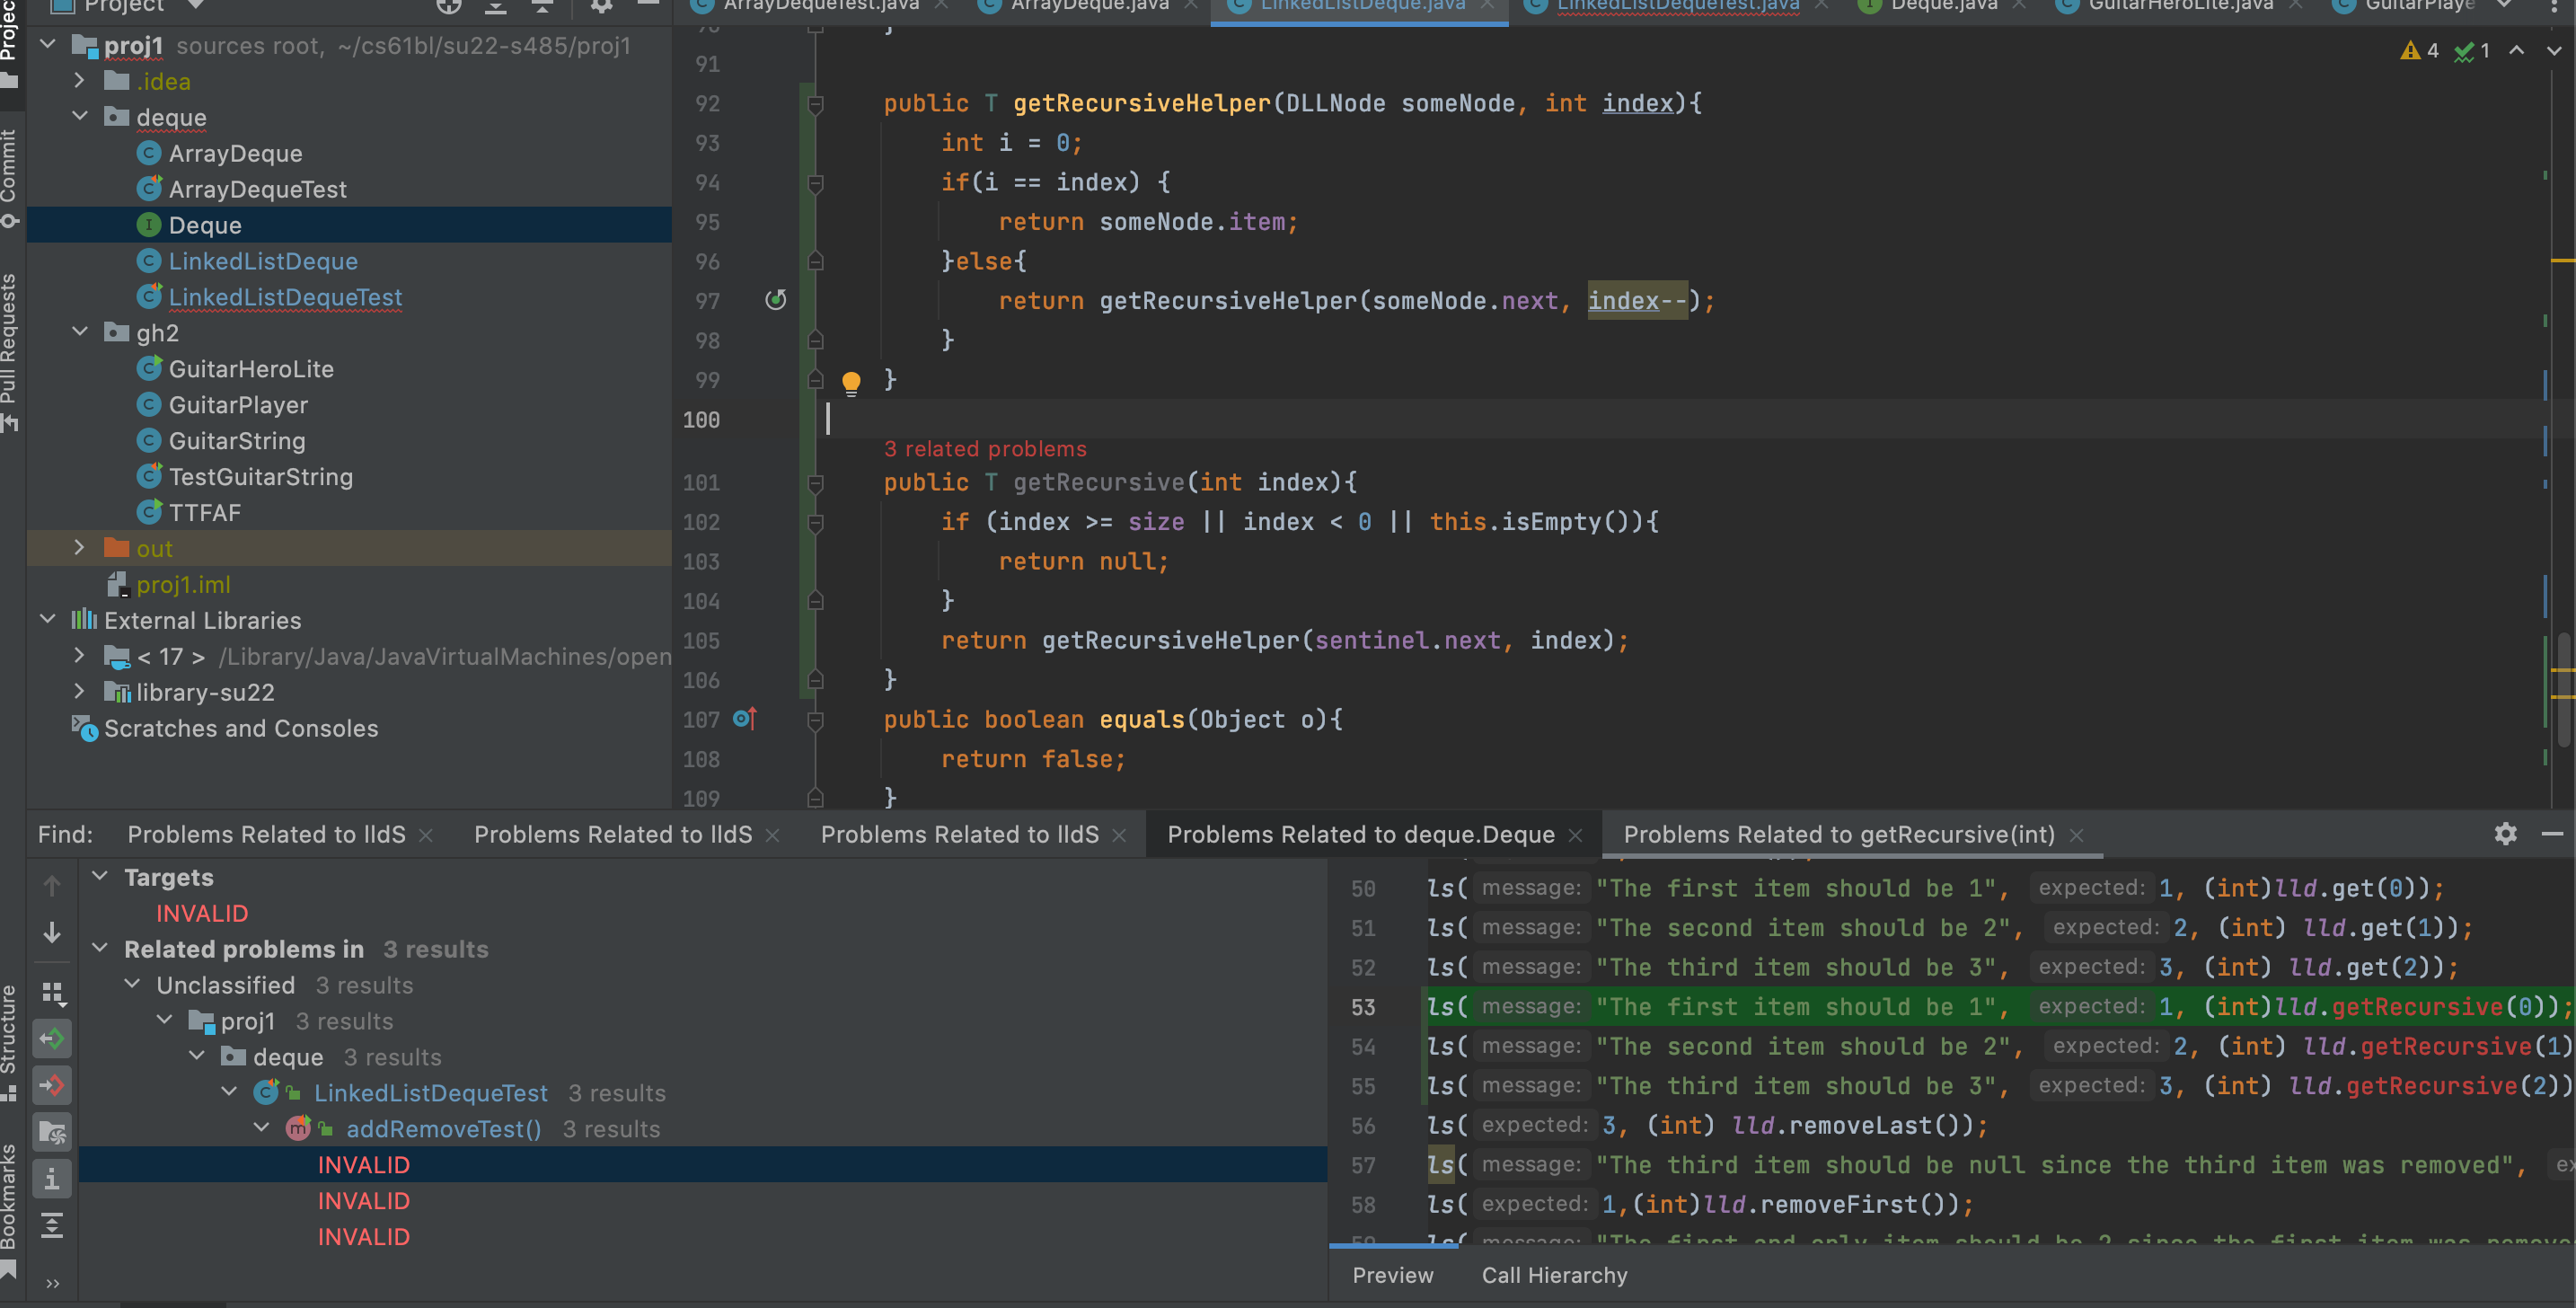Click the override gutter icon on line 107
The width and height of the screenshot is (2576, 1308).
click(745, 718)
